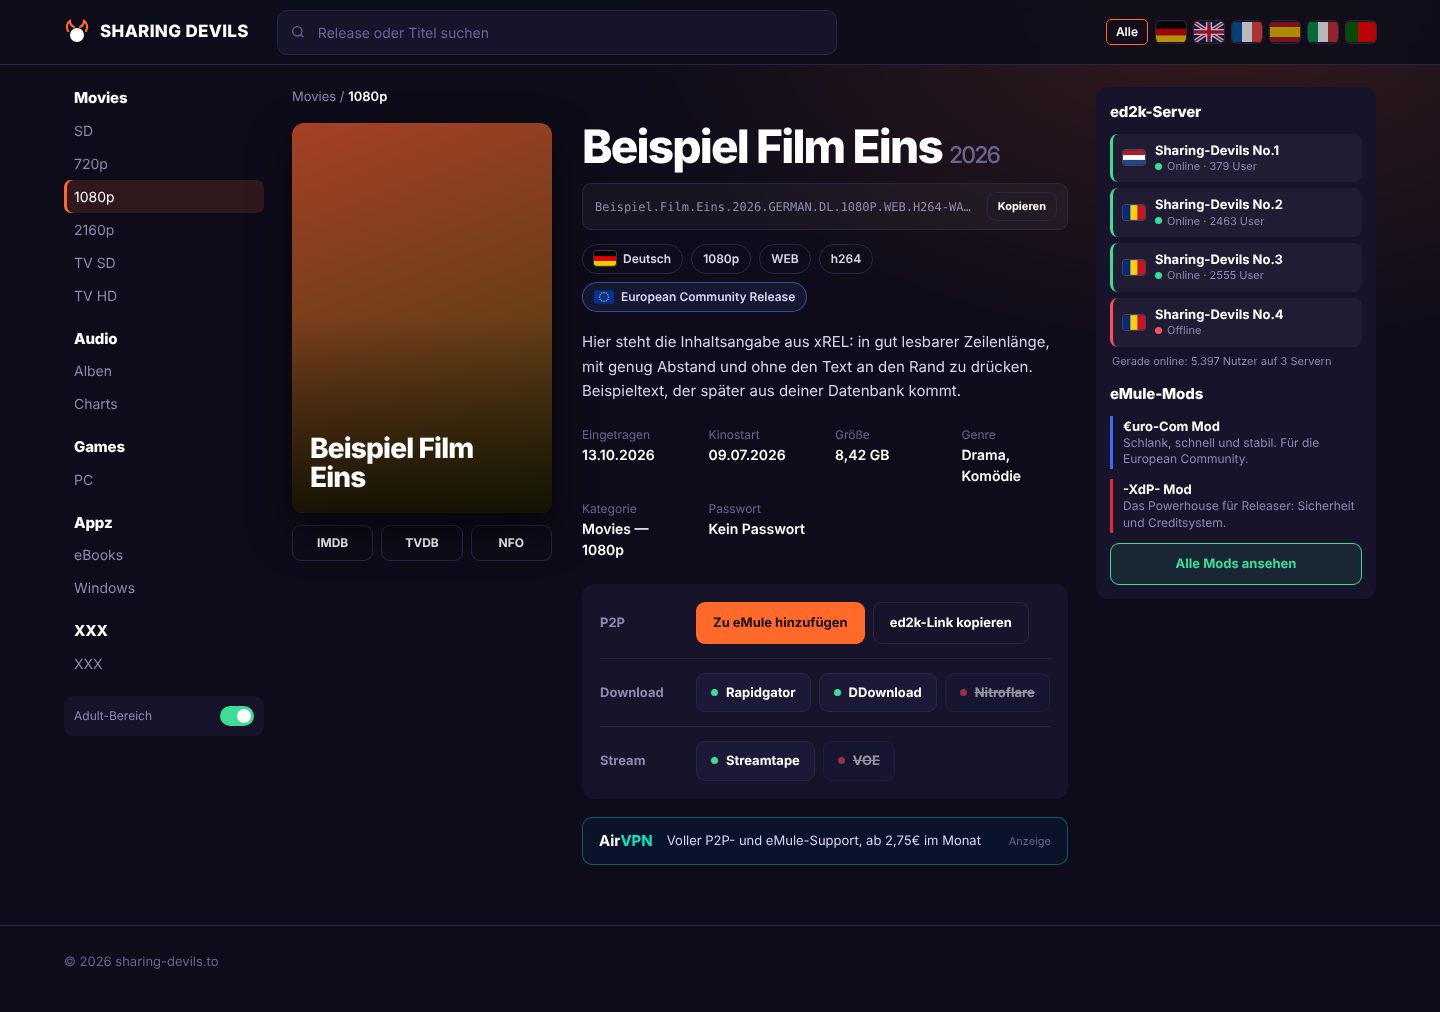Select the French flag language filter
Viewport: 1440px width, 1012px height.
click(1247, 32)
